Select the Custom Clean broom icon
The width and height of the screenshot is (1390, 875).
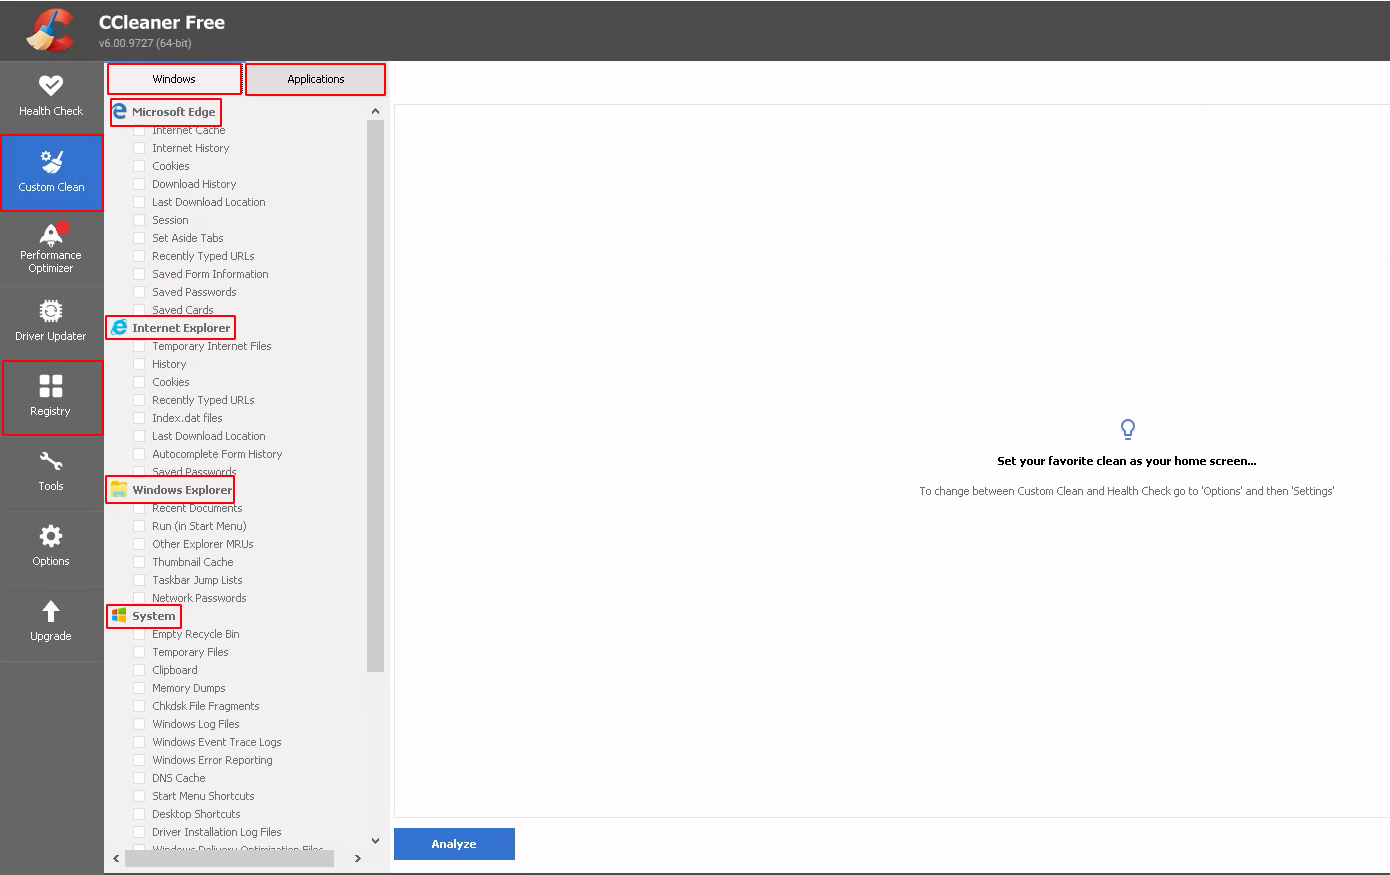[51, 161]
